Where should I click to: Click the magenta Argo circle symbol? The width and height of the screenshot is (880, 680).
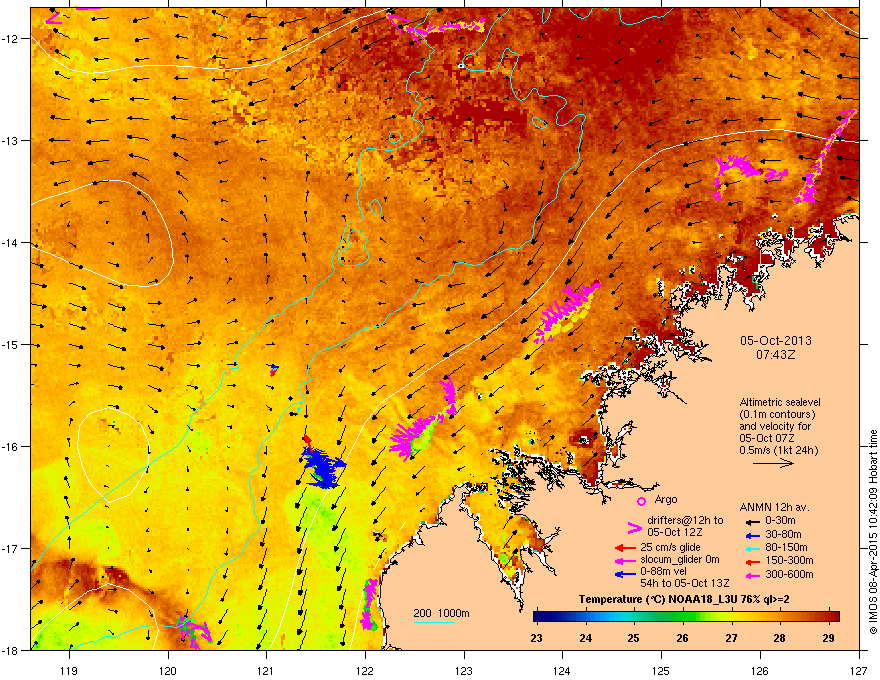click(641, 501)
